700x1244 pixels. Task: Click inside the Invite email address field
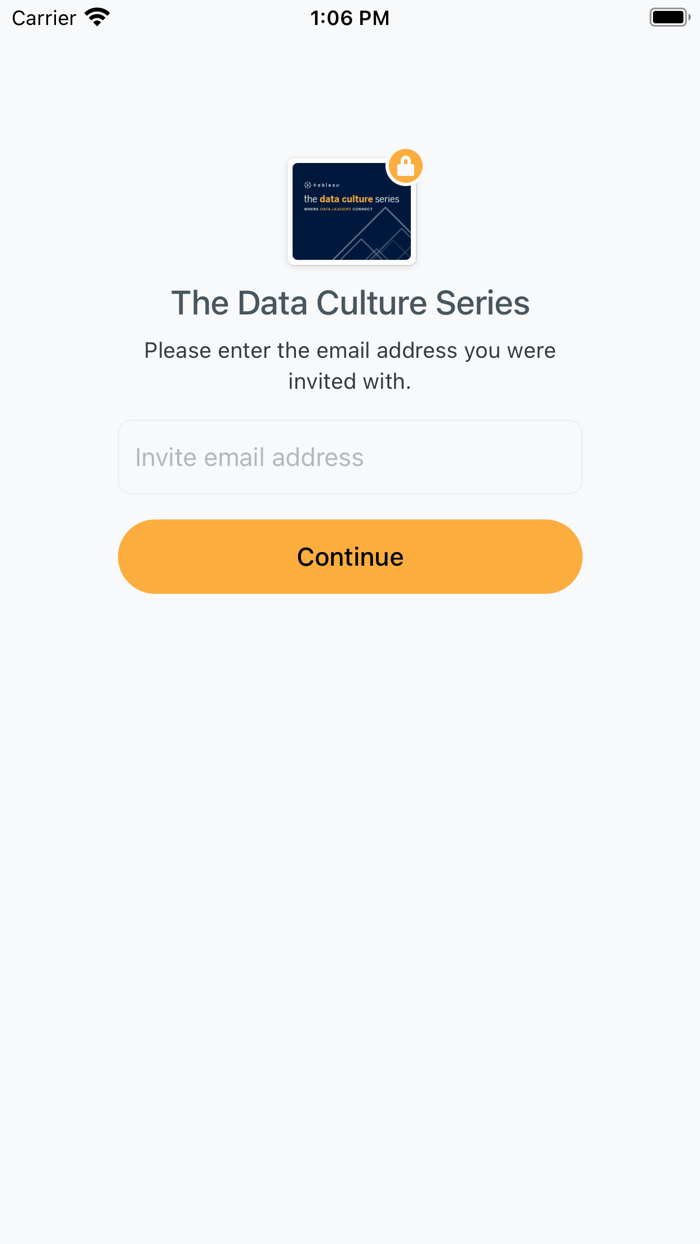350,457
